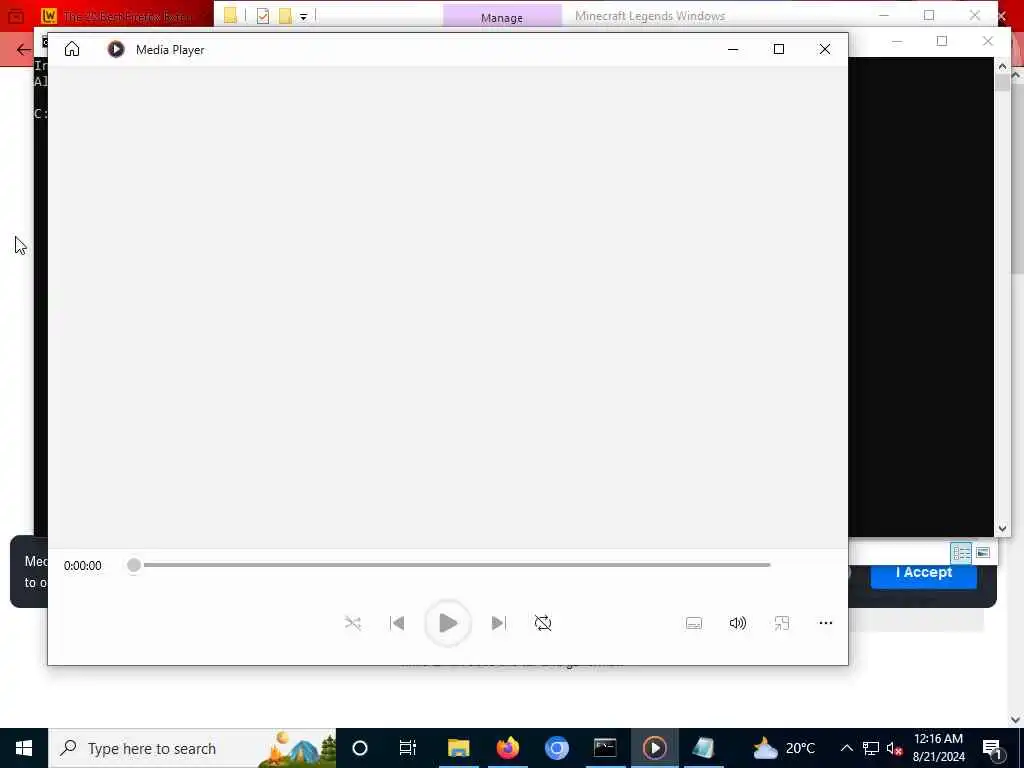Image resolution: width=1024 pixels, height=768 pixels.
Task: Open File Explorer from the taskbar
Action: [x=458, y=748]
